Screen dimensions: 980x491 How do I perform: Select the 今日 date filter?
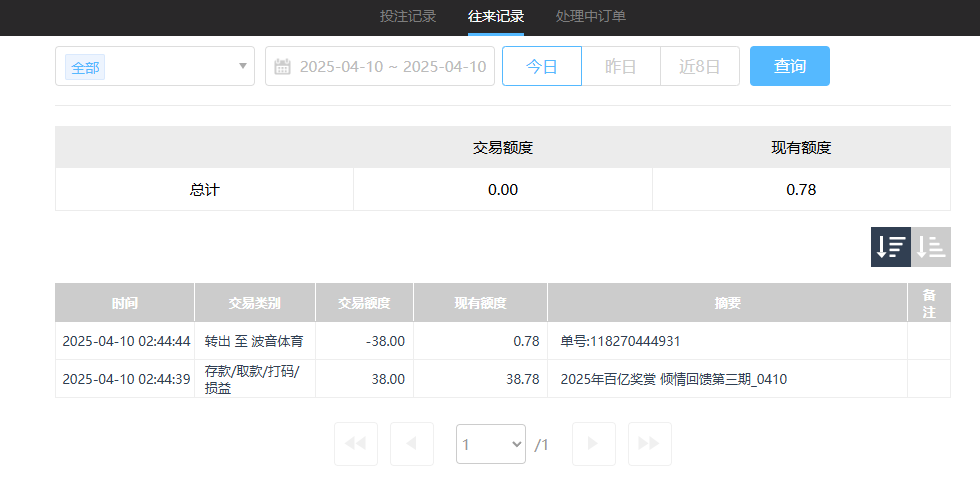point(541,67)
